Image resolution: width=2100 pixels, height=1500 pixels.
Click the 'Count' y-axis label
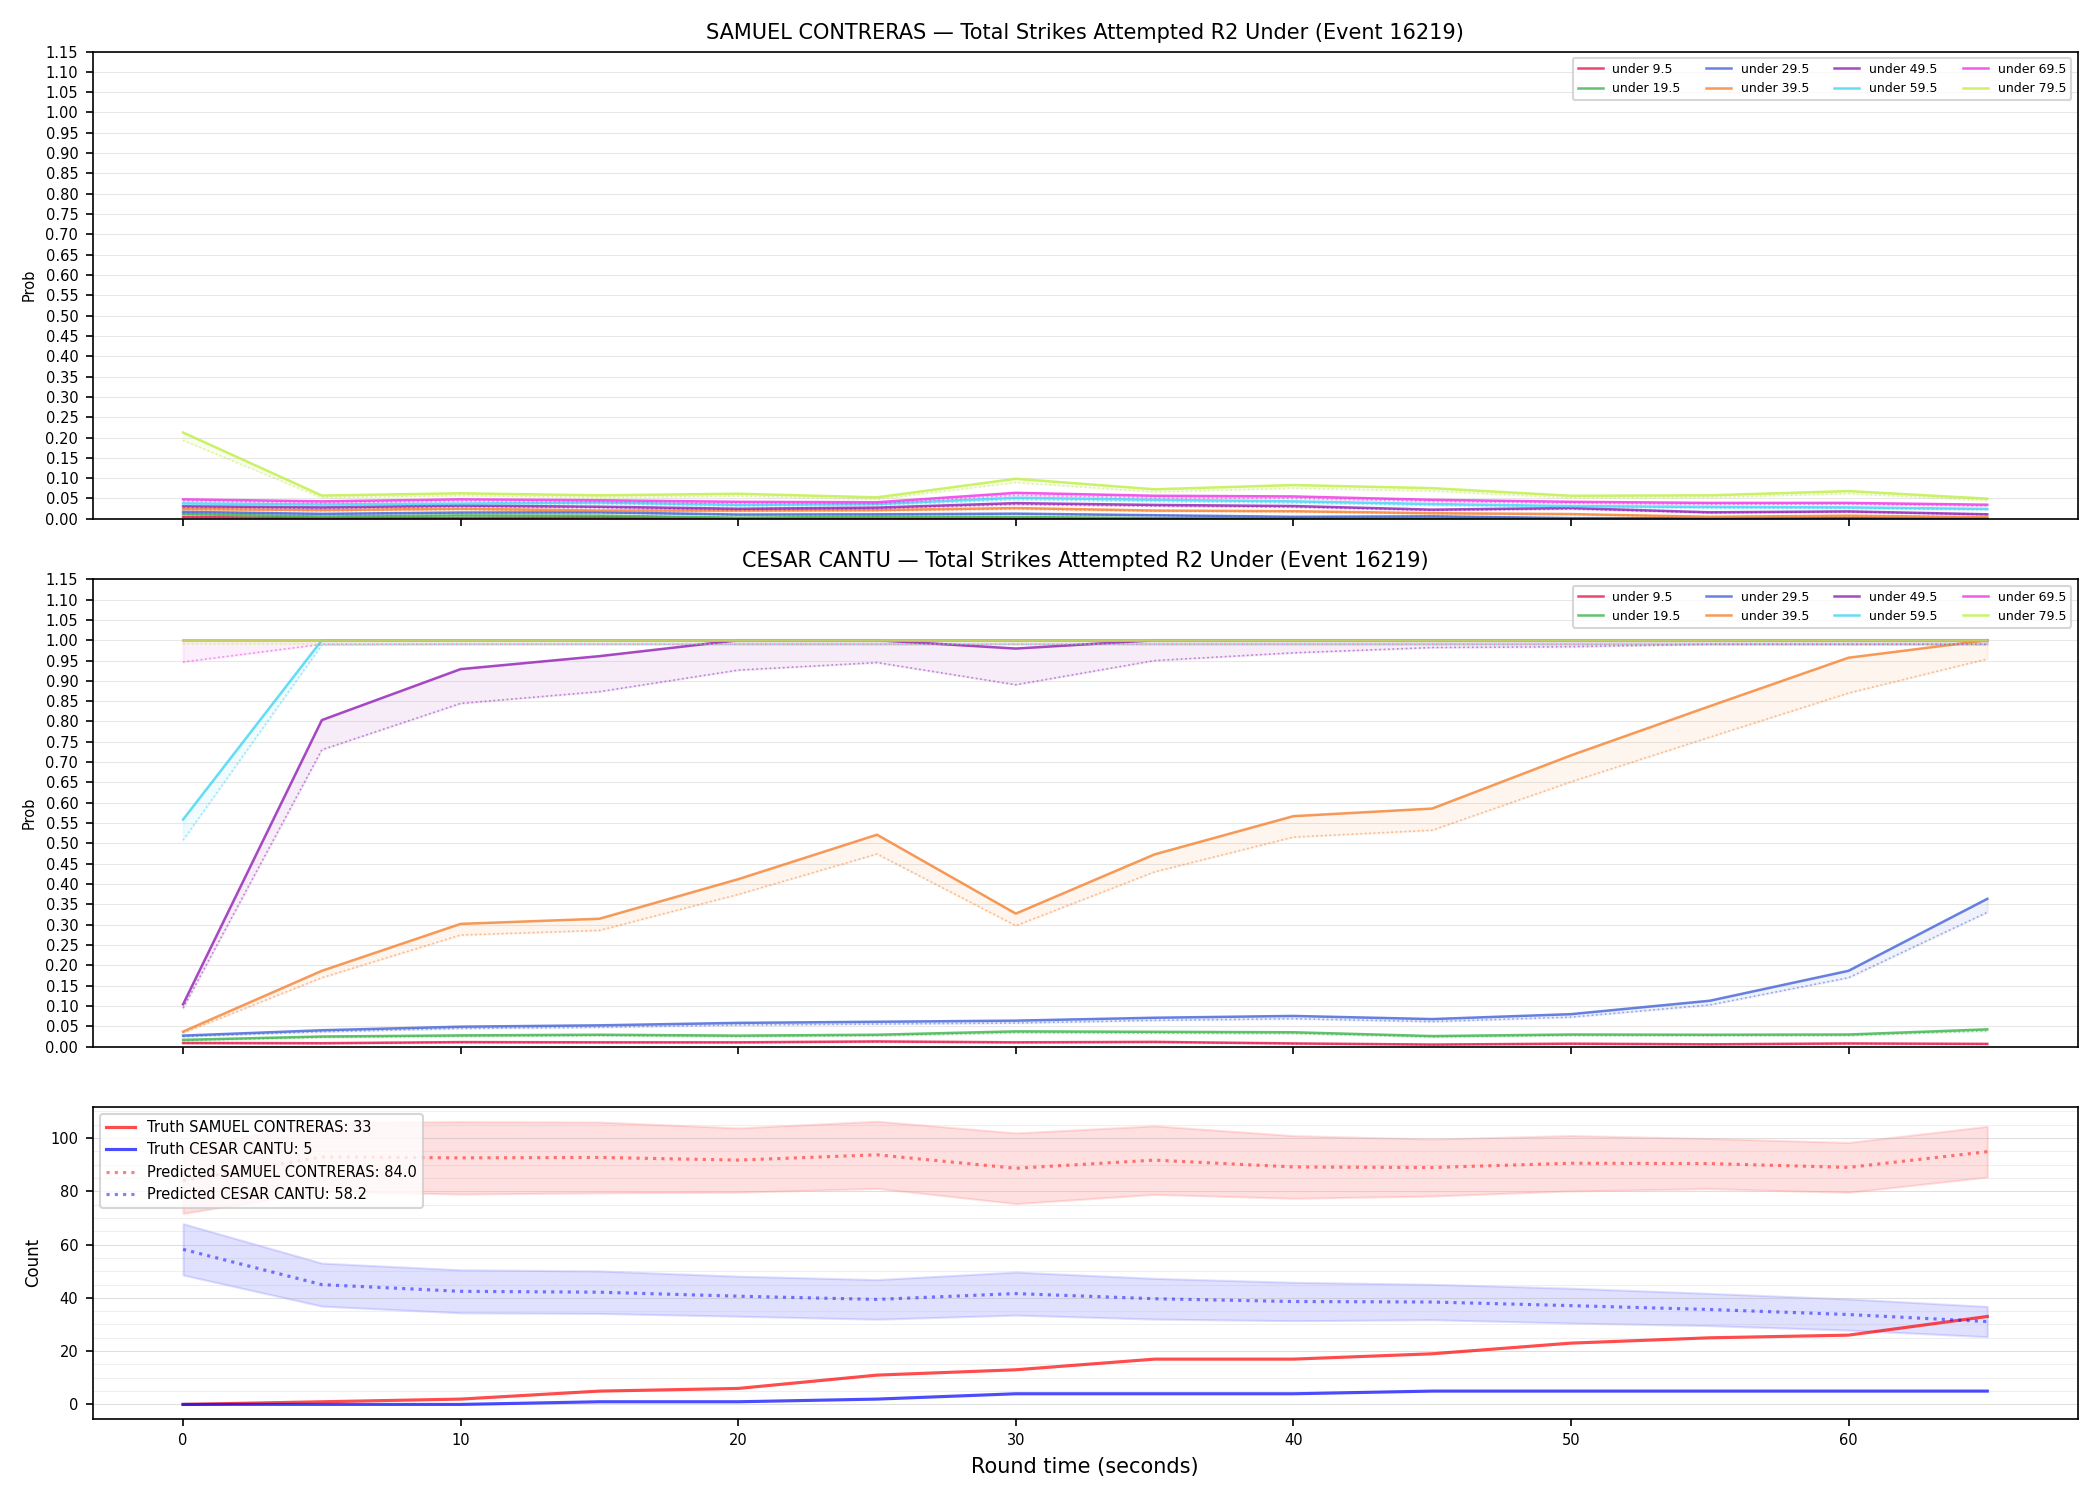pyautogui.click(x=32, y=1263)
